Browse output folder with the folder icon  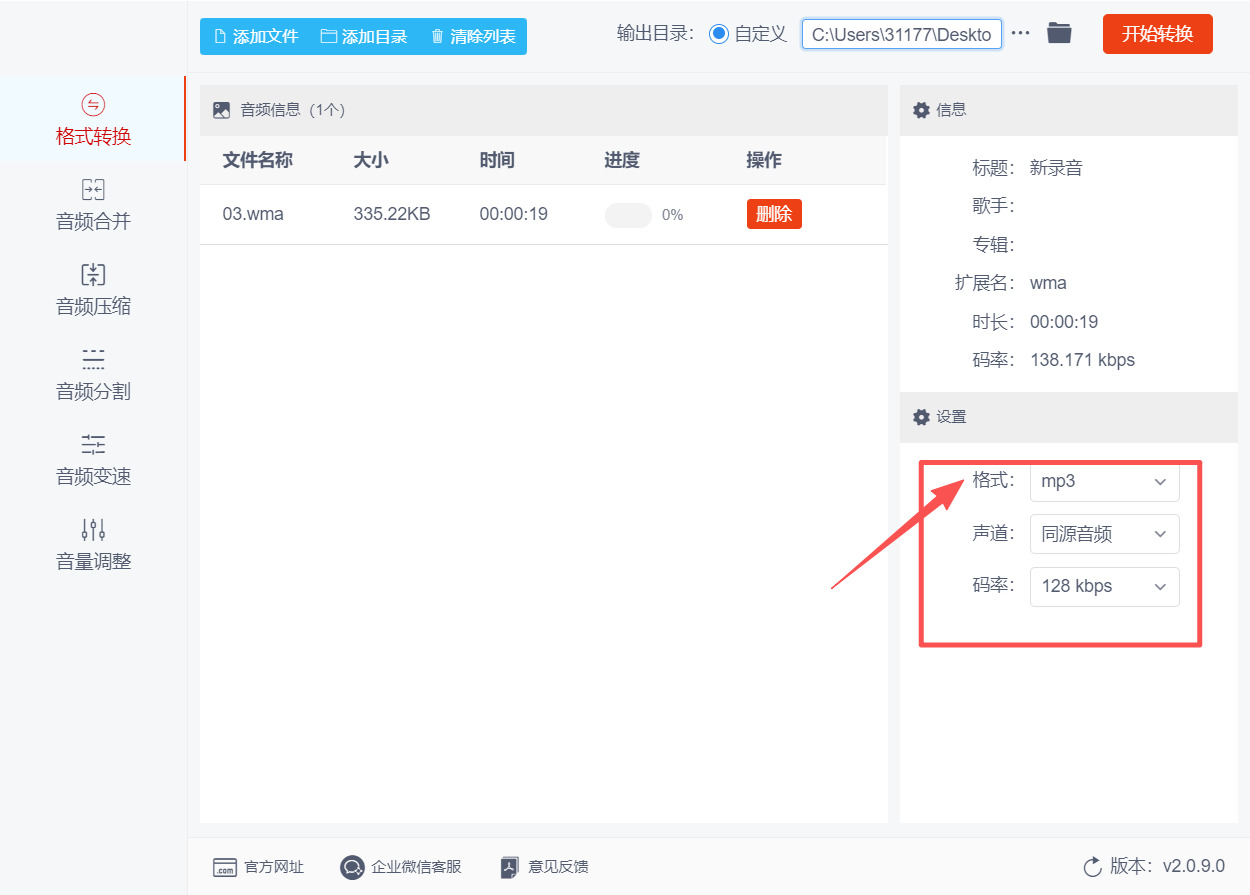(x=1060, y=33)
